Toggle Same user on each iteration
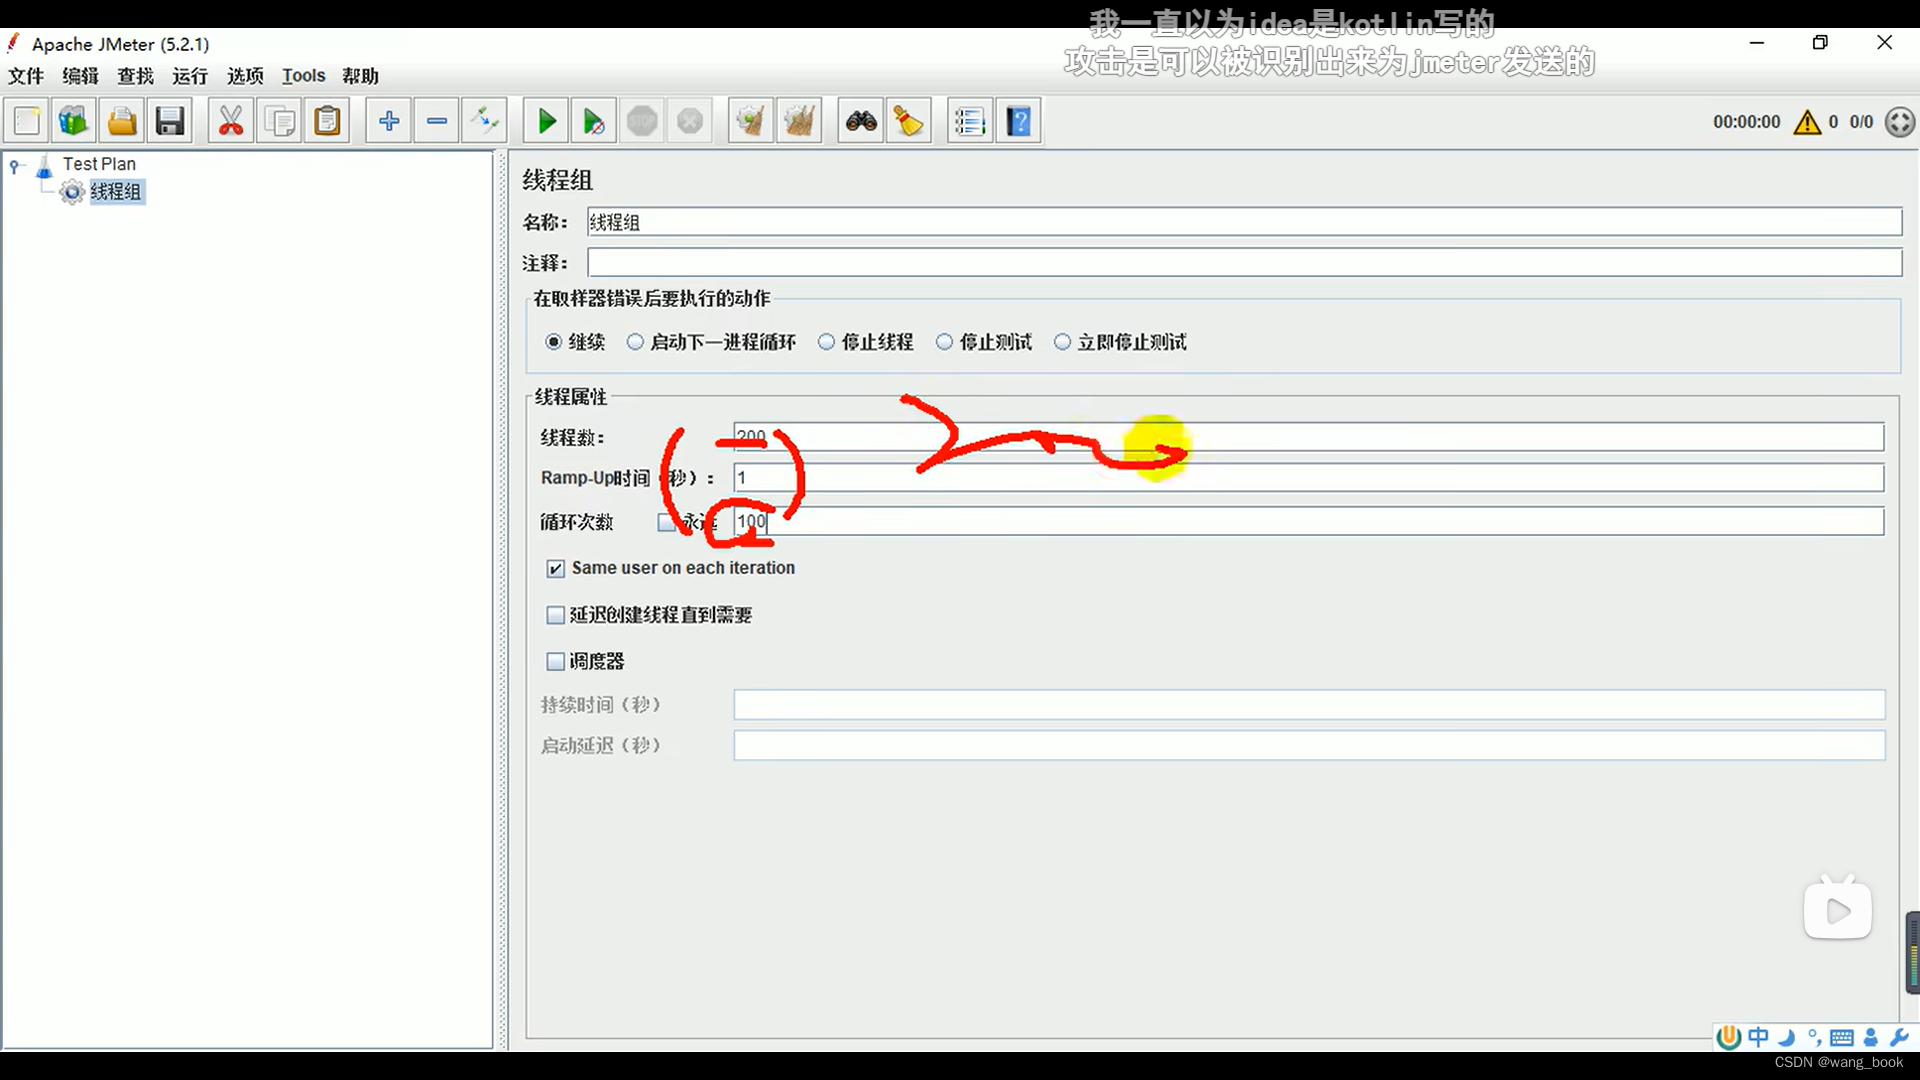Screen dimensions: 1920x1080 click(555, 569)
